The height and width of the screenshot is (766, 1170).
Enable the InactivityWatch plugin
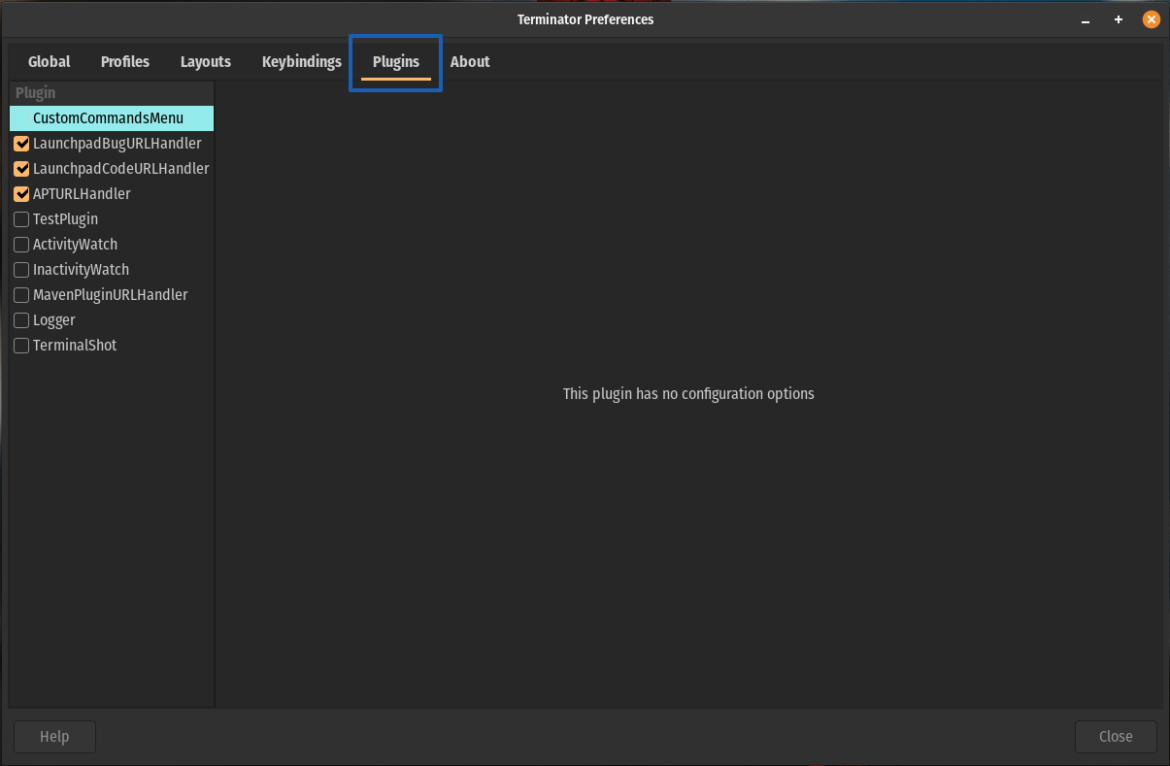click(21, 269)
